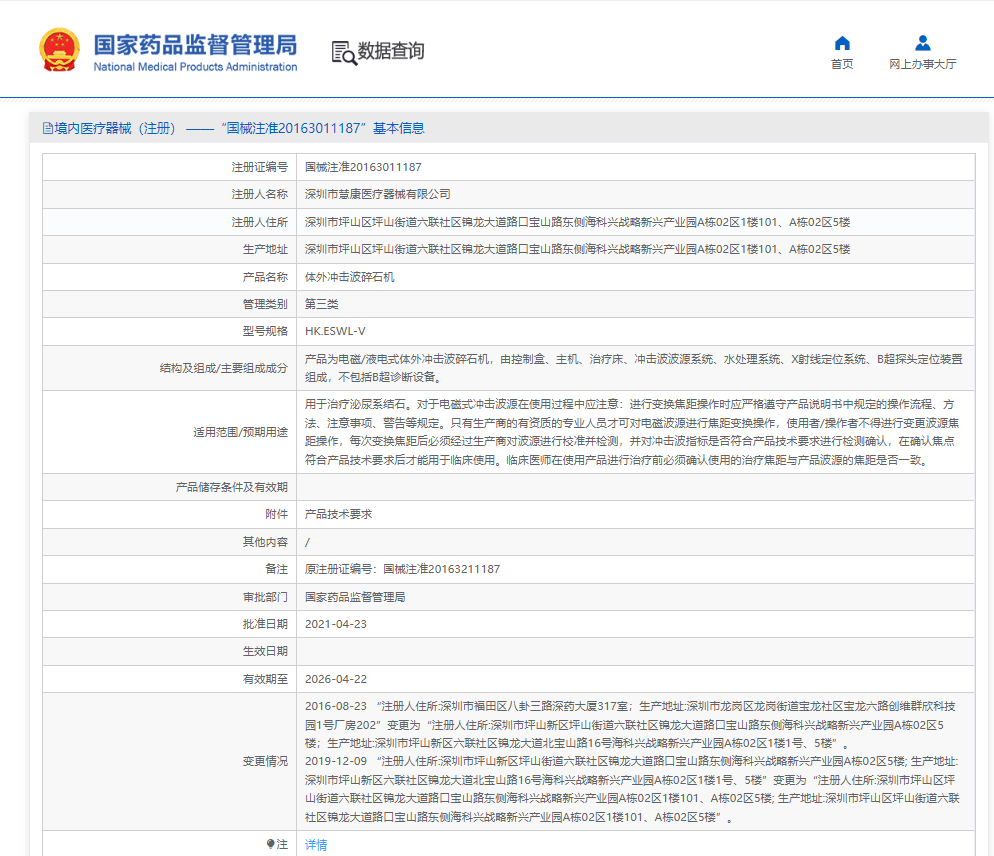994x856 pixels.
Task: Select registration number 国械注准20163011187 value
Action: (x=363, y=167)
